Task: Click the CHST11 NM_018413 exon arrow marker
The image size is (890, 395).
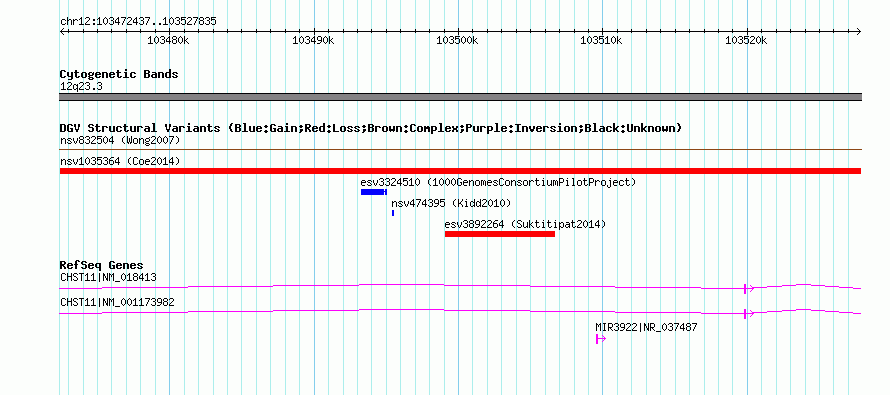Action: pyautogui.click(x=749, y=288)
